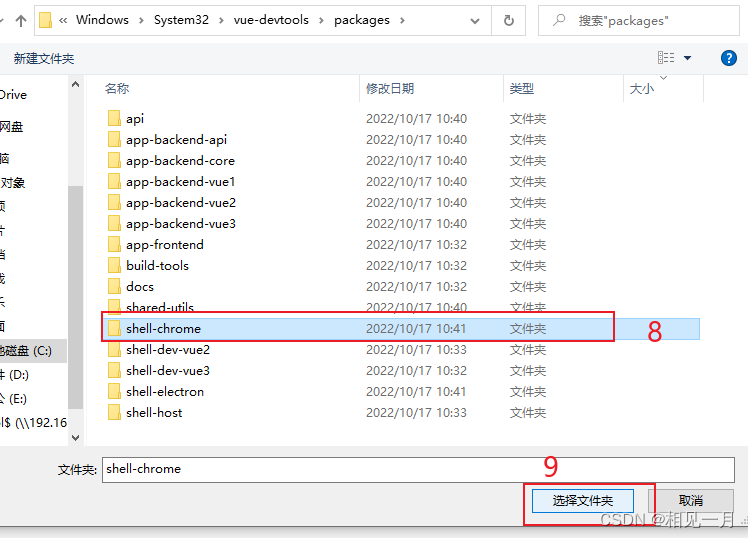748x538 pixels.
Task: Click the build-tools folder name
Action: point(157,266)
